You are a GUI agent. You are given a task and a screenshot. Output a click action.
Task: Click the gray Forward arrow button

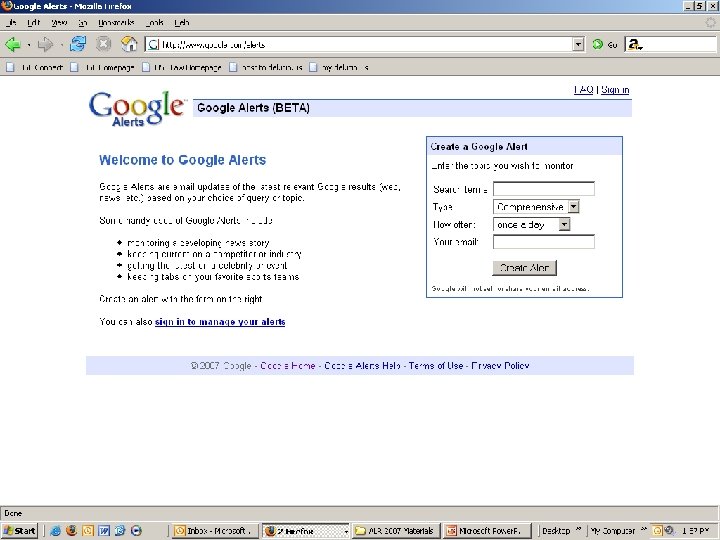click(x=45, y=45)
